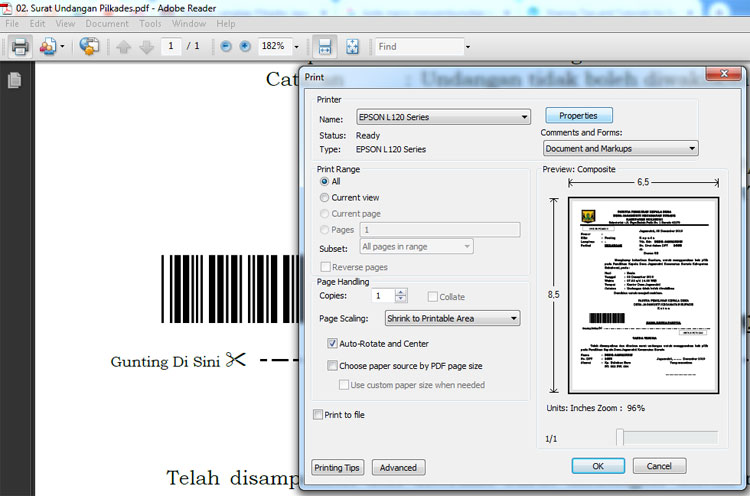Expand the Subset dropdown
This screenshot has height=496, width=750.
click(416, 247)
